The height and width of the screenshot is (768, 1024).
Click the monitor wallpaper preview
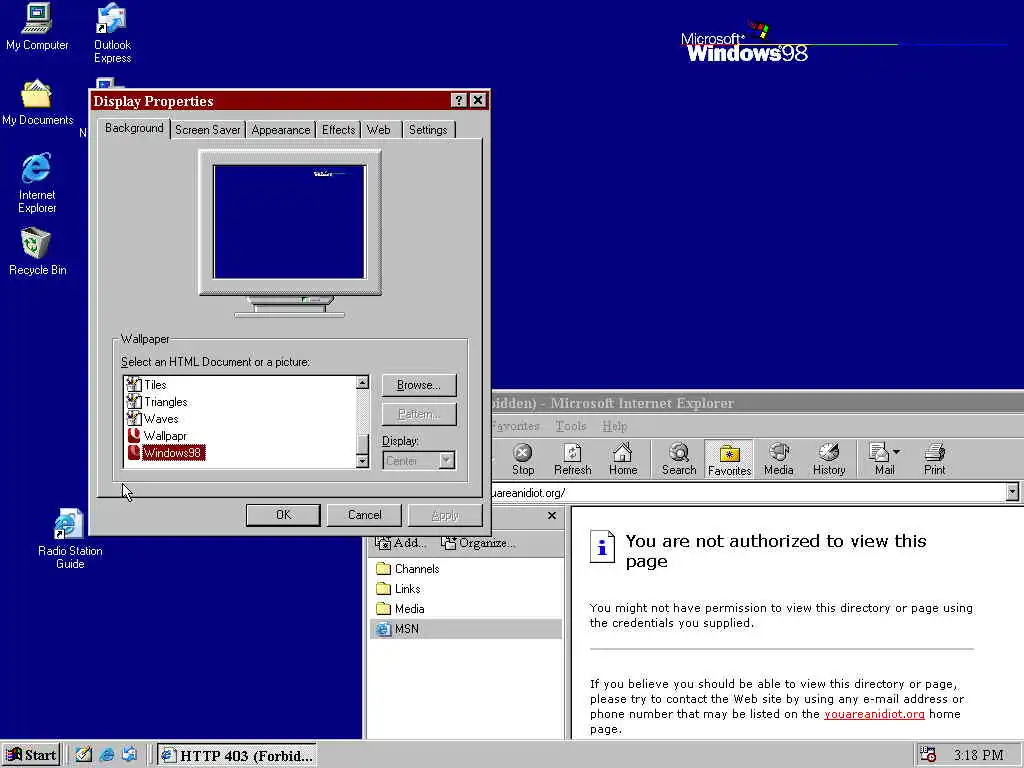[289, 222]
